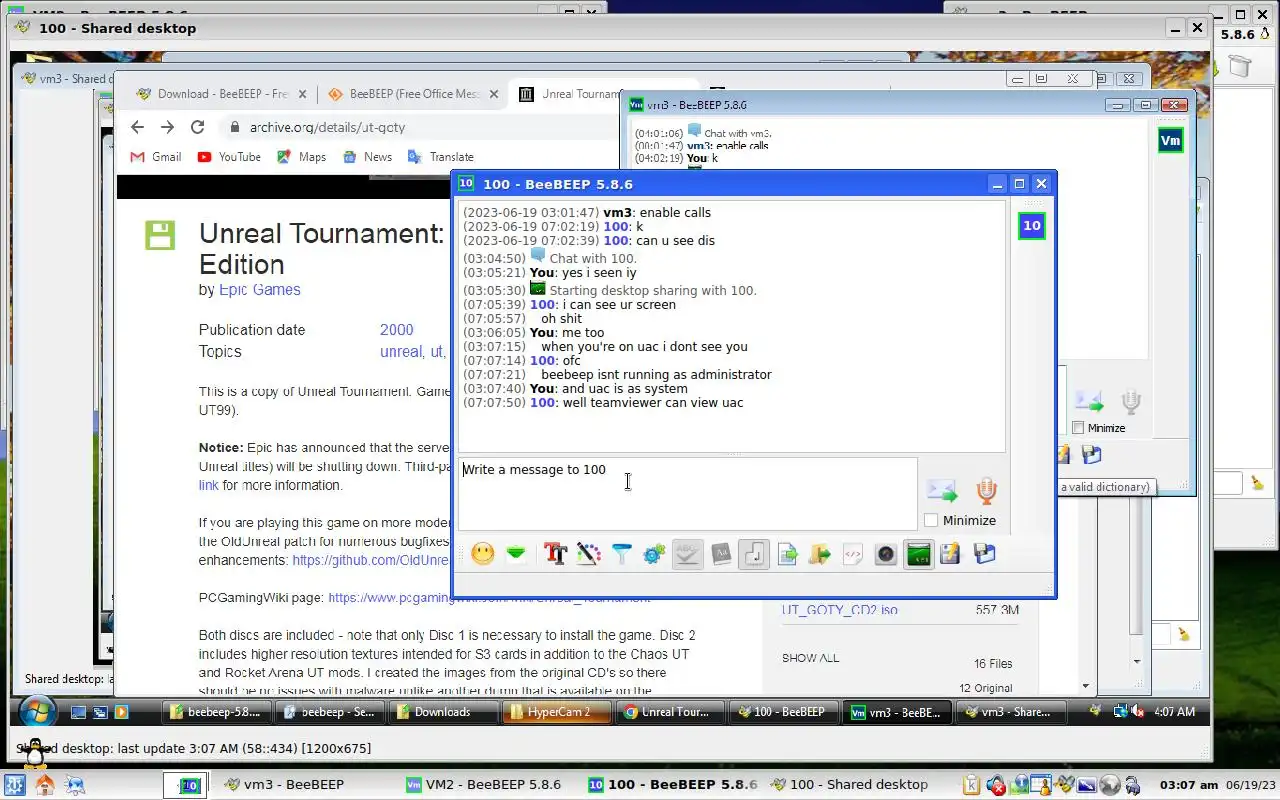Switch to HyperCam 2 taskbar item
Image resolution: width=1280 pixels, height=800 pixels.
coord(556,712)
